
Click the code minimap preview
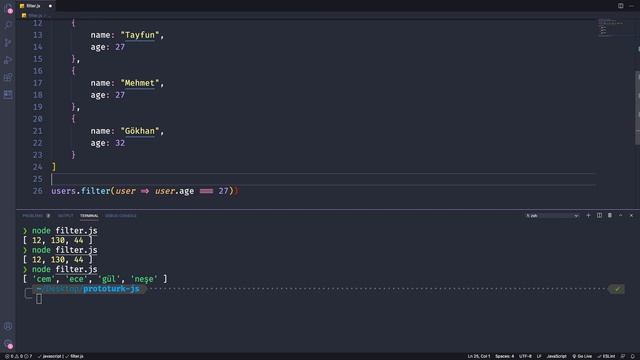coord(611,28)
